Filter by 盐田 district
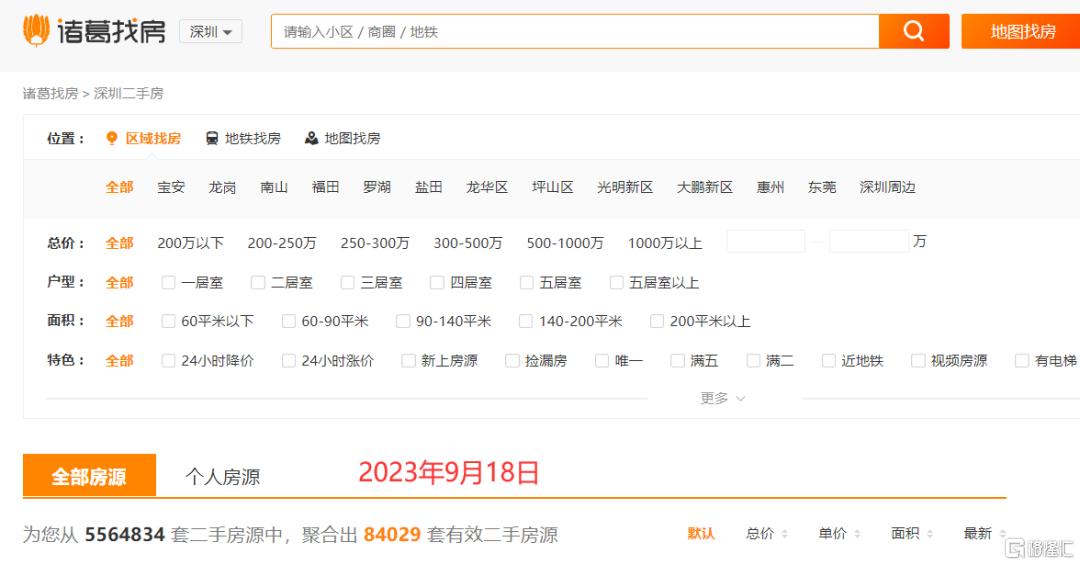Screen dimensions: 1080x565 click(428, 187)
